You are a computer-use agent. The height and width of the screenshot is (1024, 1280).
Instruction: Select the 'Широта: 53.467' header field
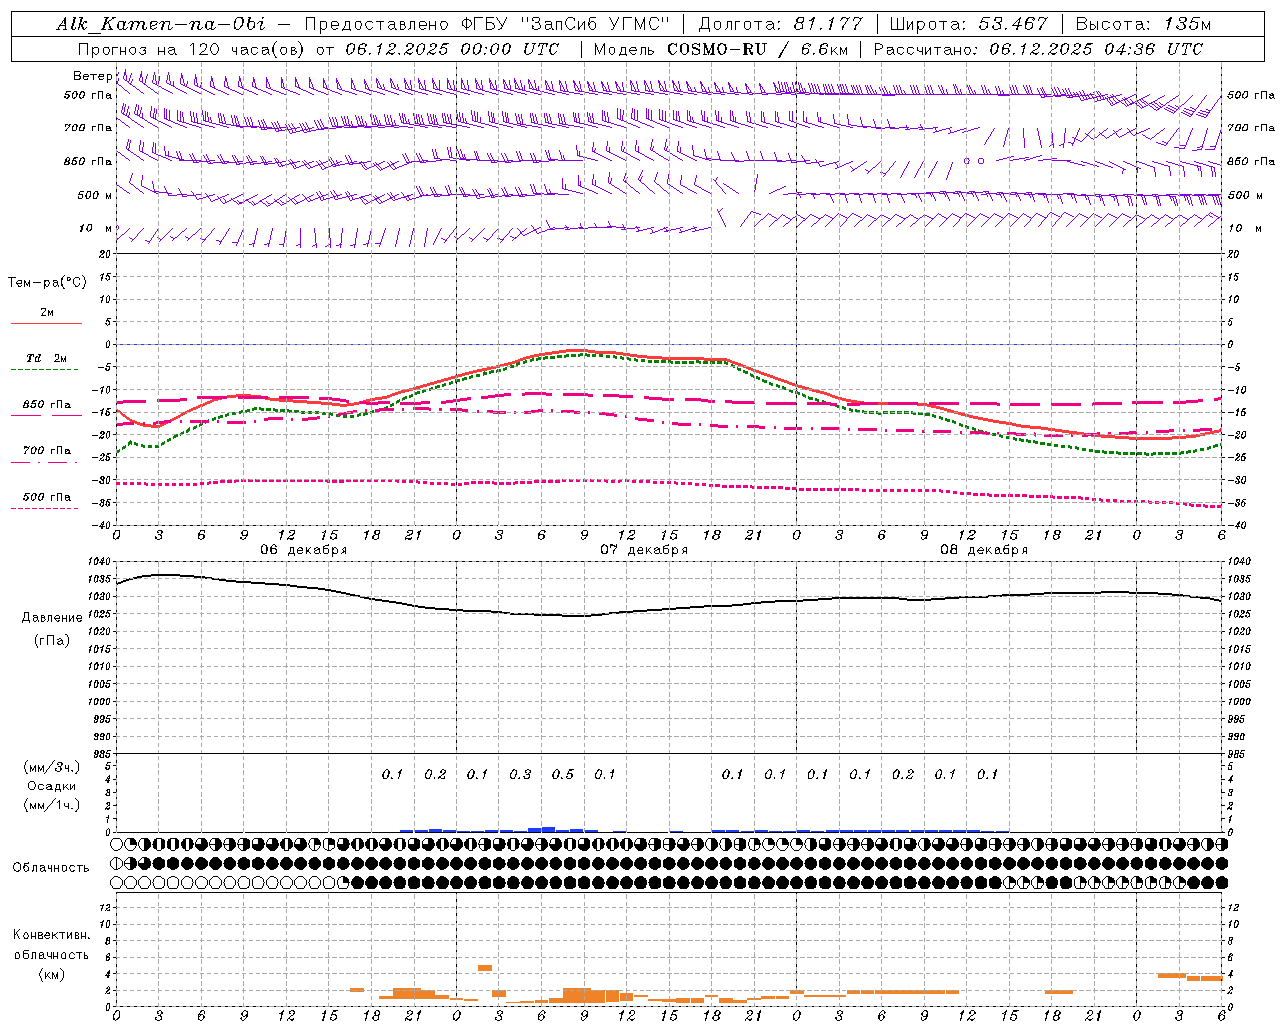click(968, 24)
